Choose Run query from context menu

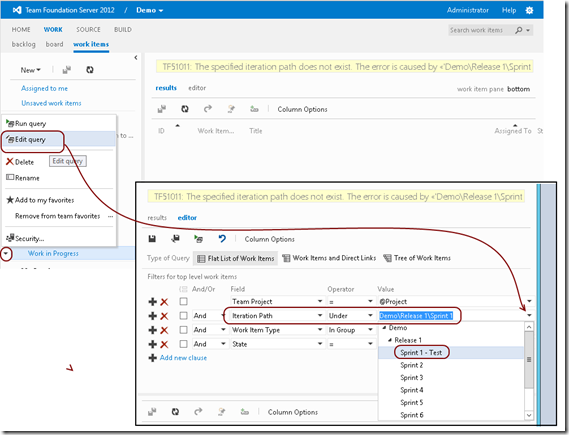click(26, 123)
